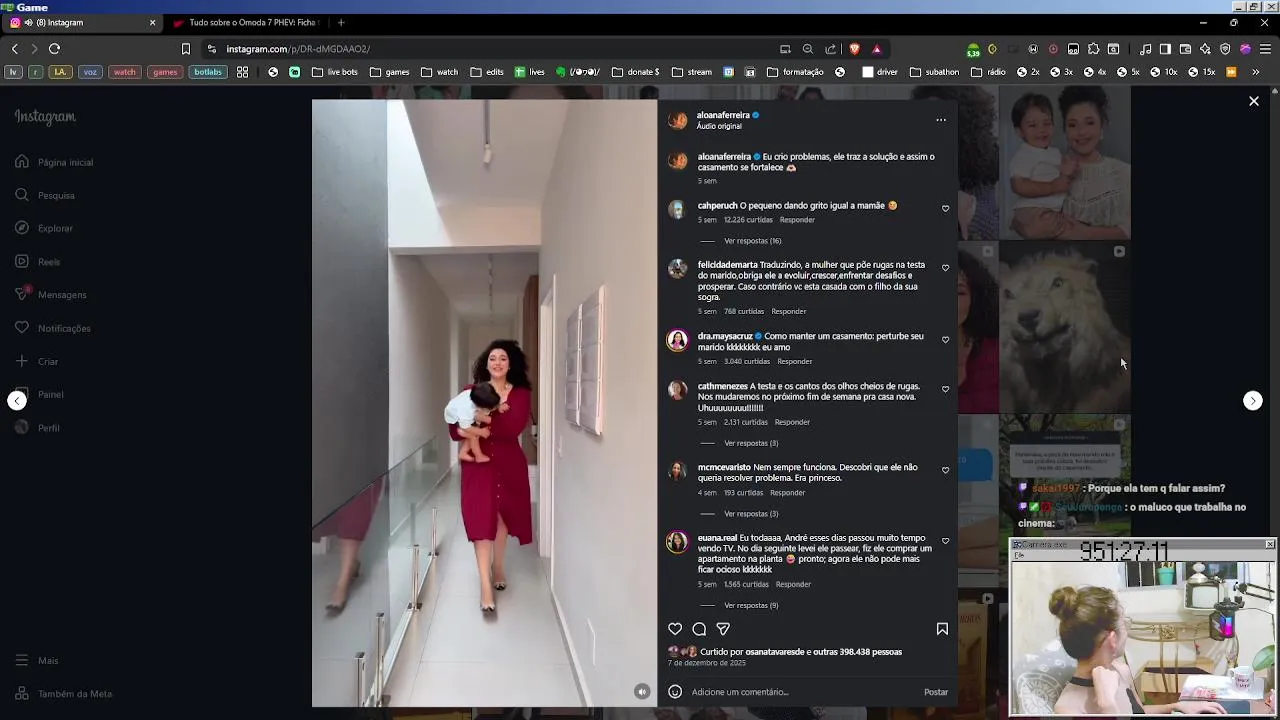Open Pesquisa in Instagram sidebar
Screen dimensions: 1280x720
coord(45,195)
